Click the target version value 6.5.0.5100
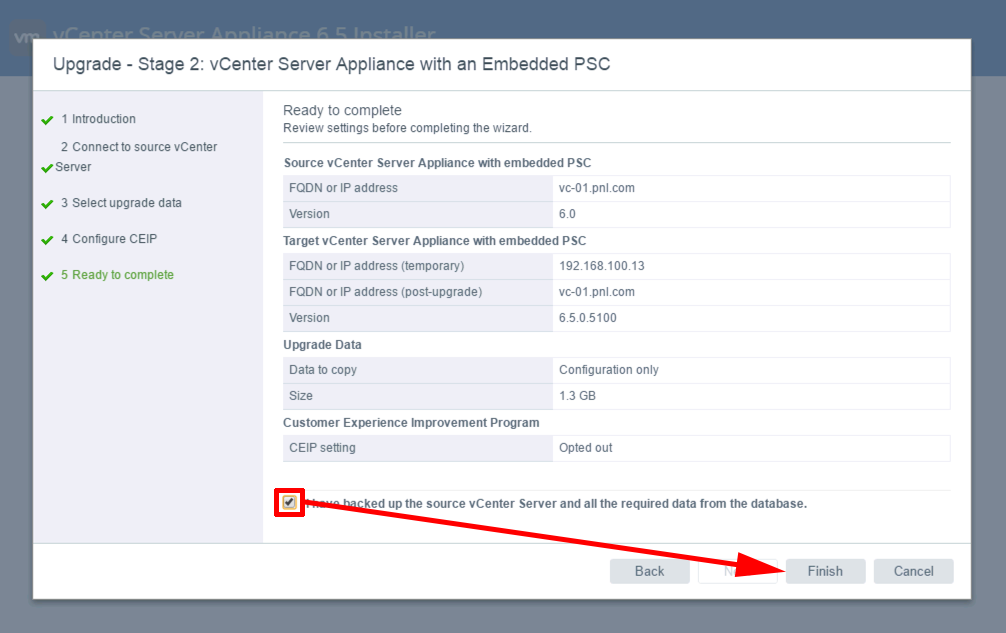The width and height of the screenshot is (1006, 633). (x=588, y=317)
